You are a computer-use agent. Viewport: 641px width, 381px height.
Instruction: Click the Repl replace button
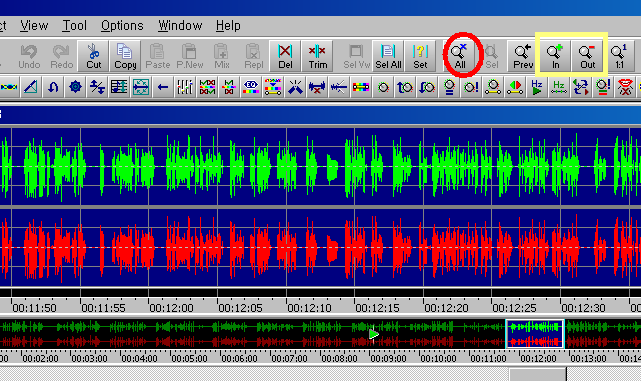(x=253, y=56)
